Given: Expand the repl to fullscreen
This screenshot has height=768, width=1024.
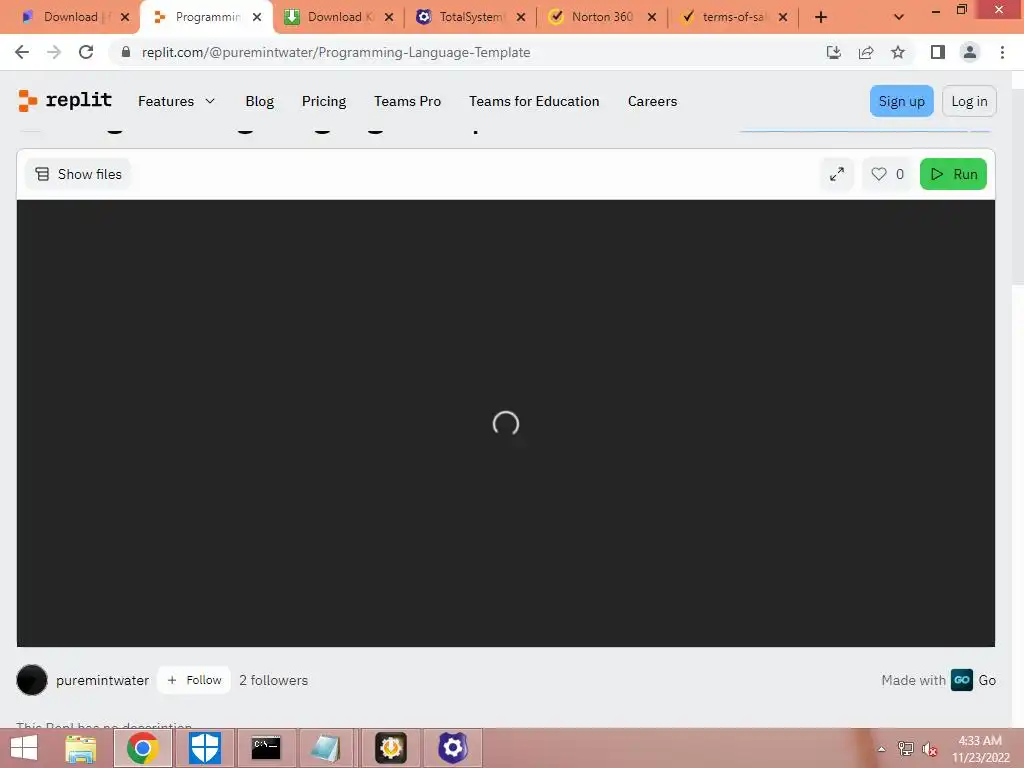Looking at the screenshot, I should click(837, 174).
